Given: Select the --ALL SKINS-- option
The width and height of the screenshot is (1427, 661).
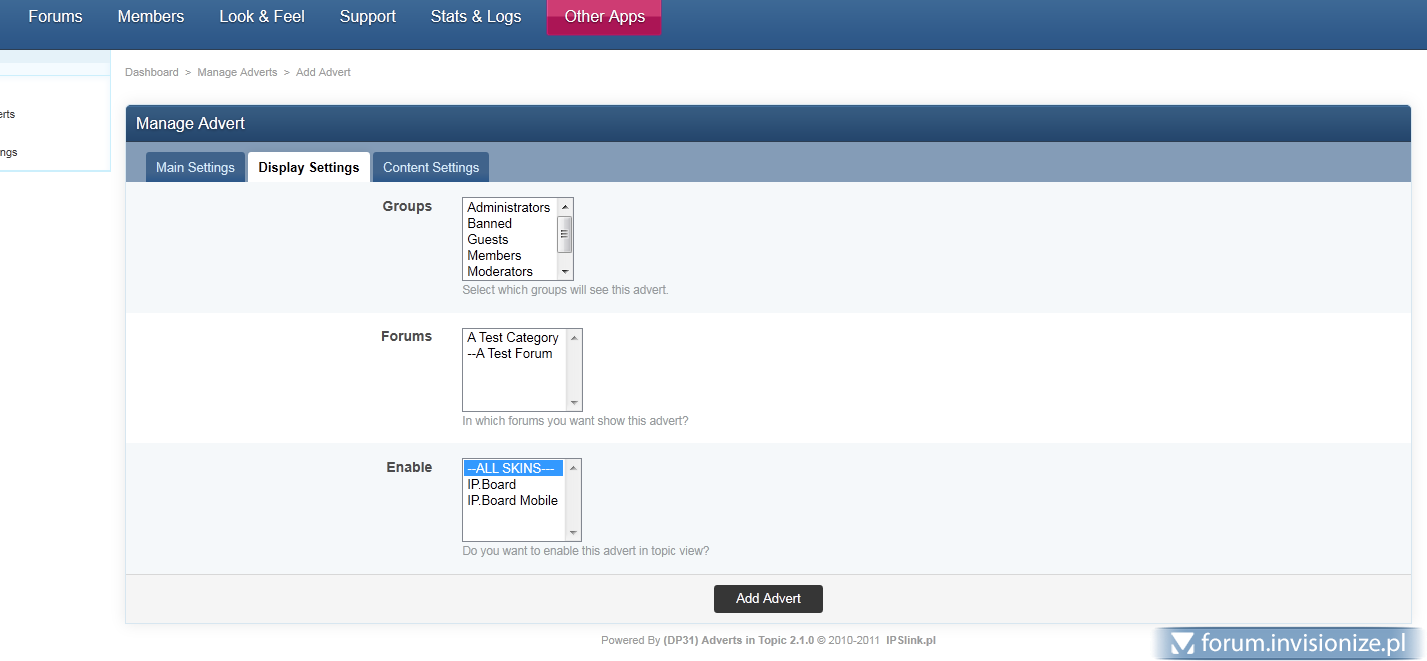Looking at the screenshot, I should point(510,469).
